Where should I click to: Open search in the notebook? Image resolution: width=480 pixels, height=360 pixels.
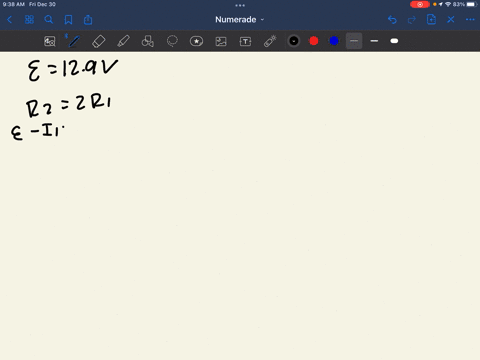coord(49,20)
